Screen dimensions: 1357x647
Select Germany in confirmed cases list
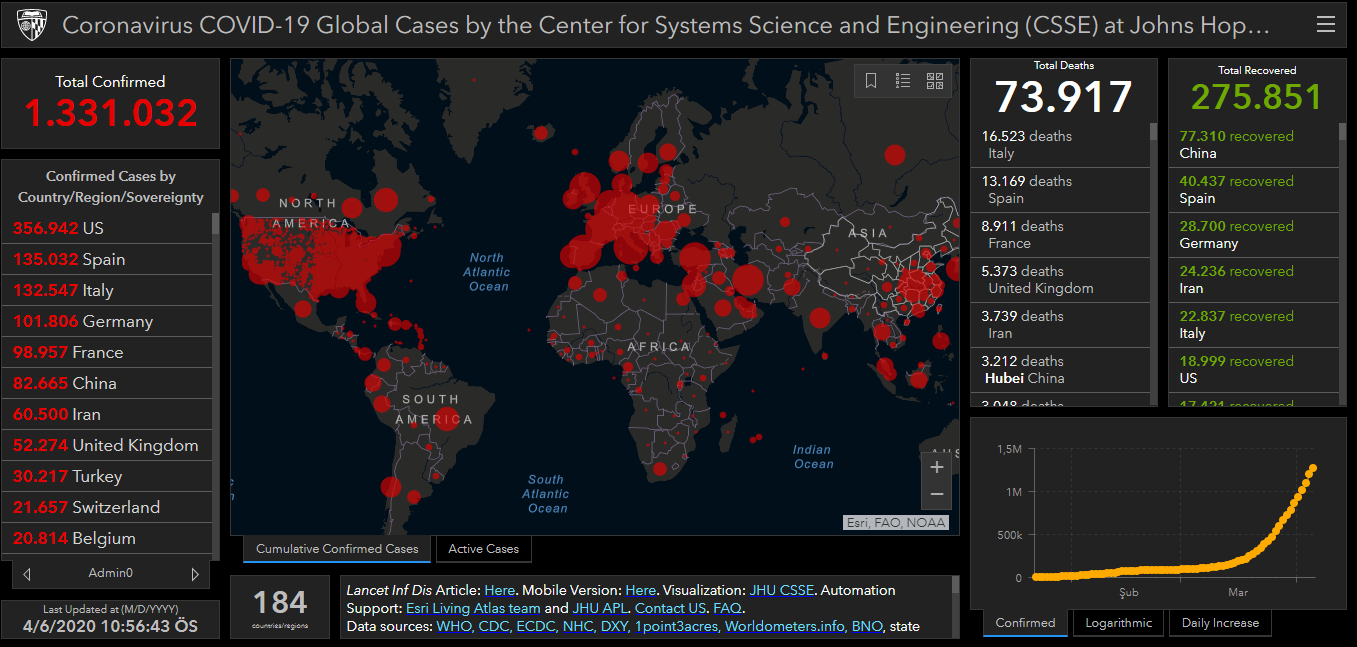(x=107, y=321)
